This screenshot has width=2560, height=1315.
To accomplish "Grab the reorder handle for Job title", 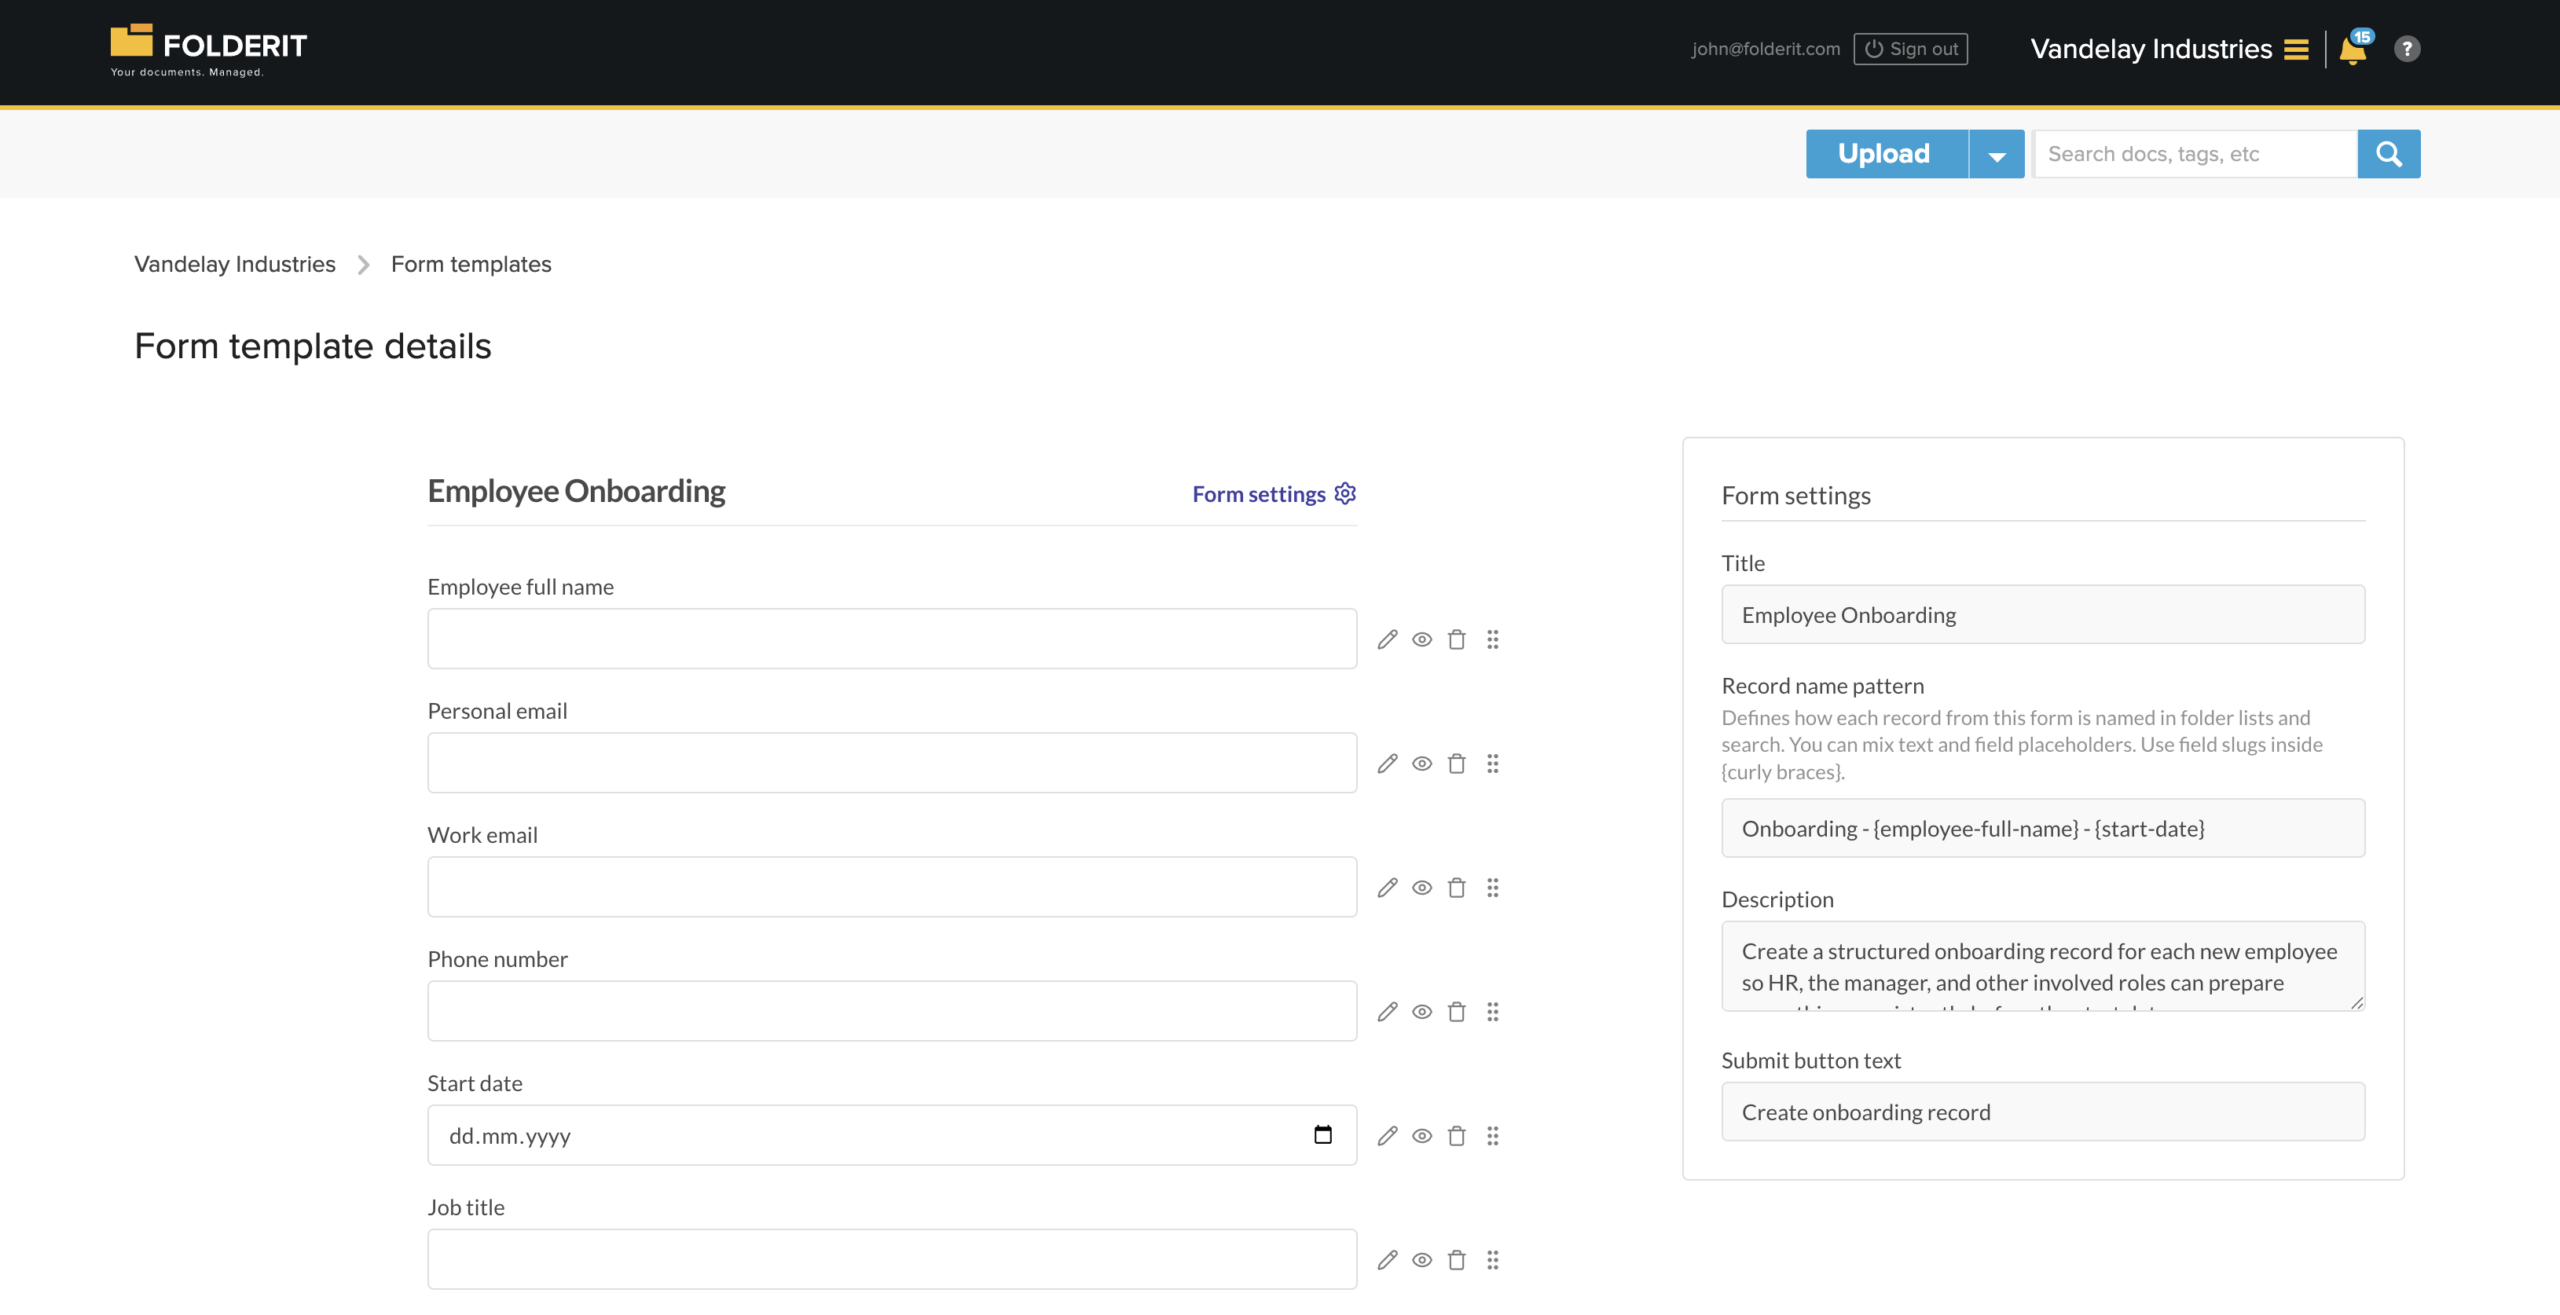I will (1493, 1259).
